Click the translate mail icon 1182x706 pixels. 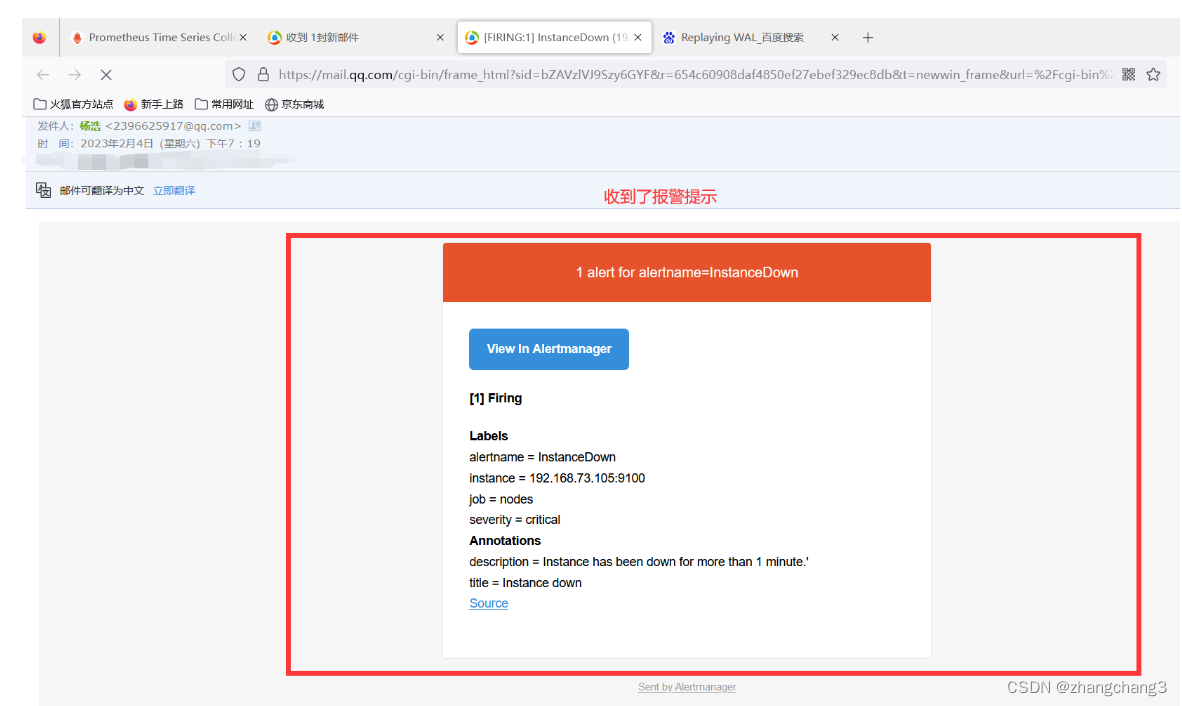pos(44,191)
